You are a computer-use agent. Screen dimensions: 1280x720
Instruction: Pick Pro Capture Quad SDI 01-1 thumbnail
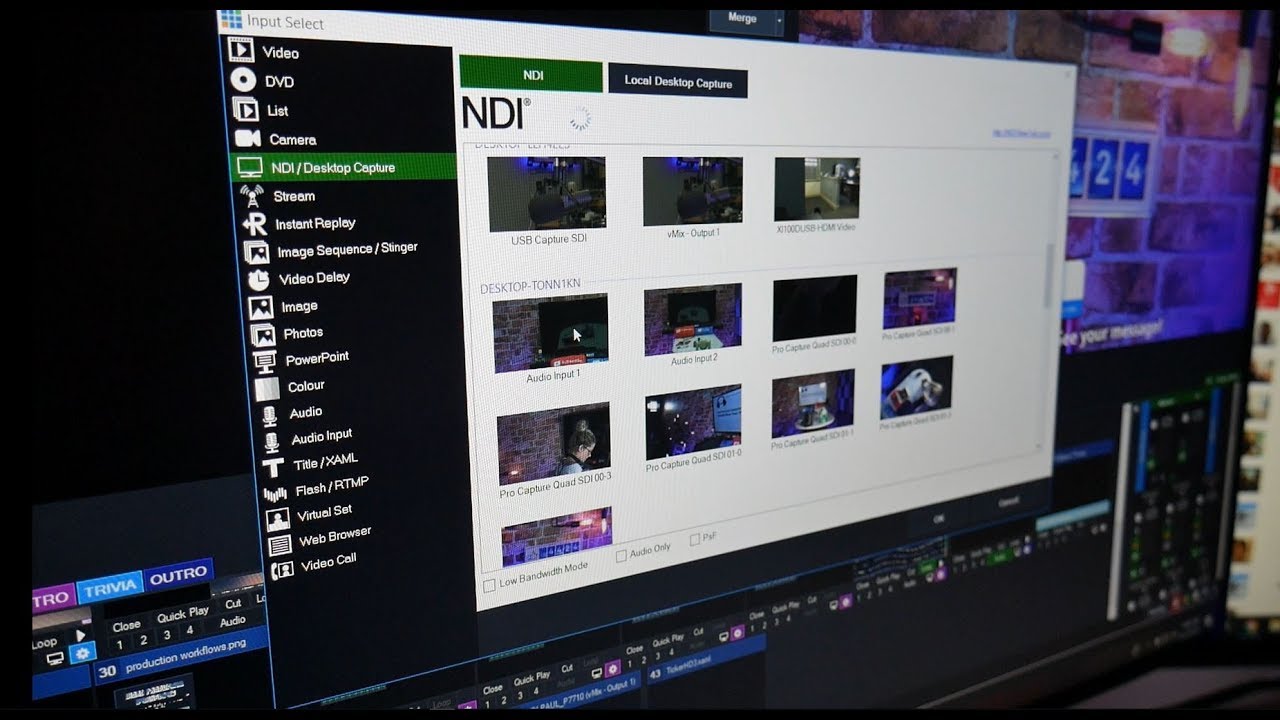813,404
